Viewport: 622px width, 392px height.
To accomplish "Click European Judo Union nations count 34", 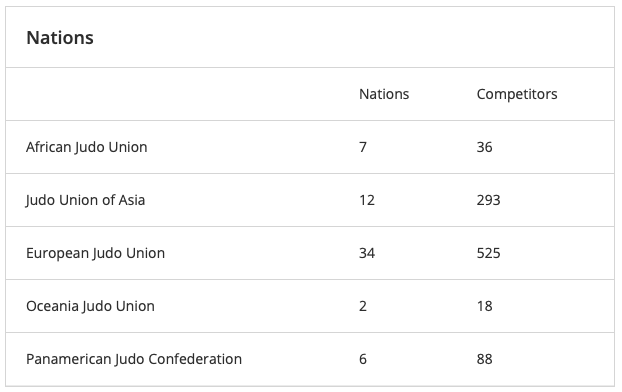I will [367, 253].
